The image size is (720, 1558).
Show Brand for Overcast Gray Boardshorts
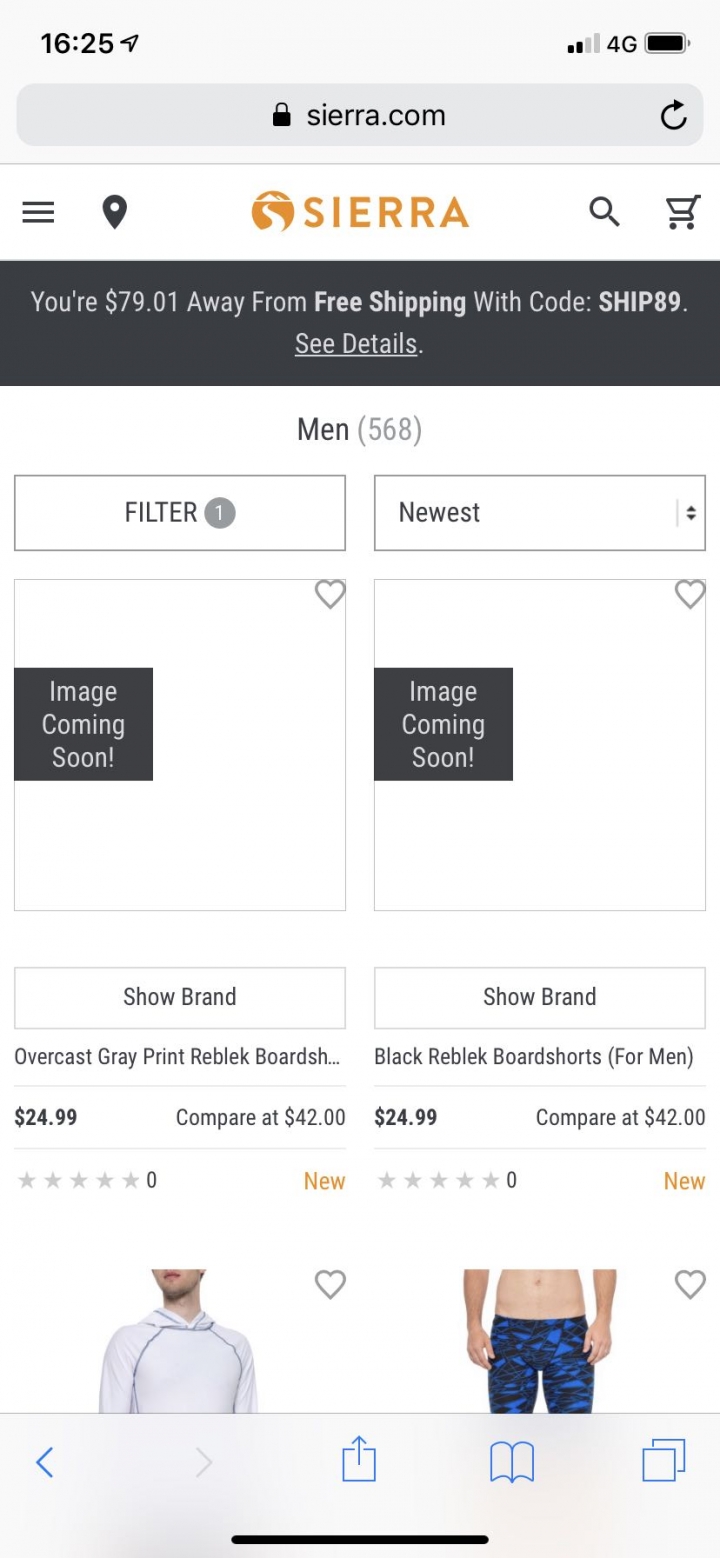(x=180, y=997)
